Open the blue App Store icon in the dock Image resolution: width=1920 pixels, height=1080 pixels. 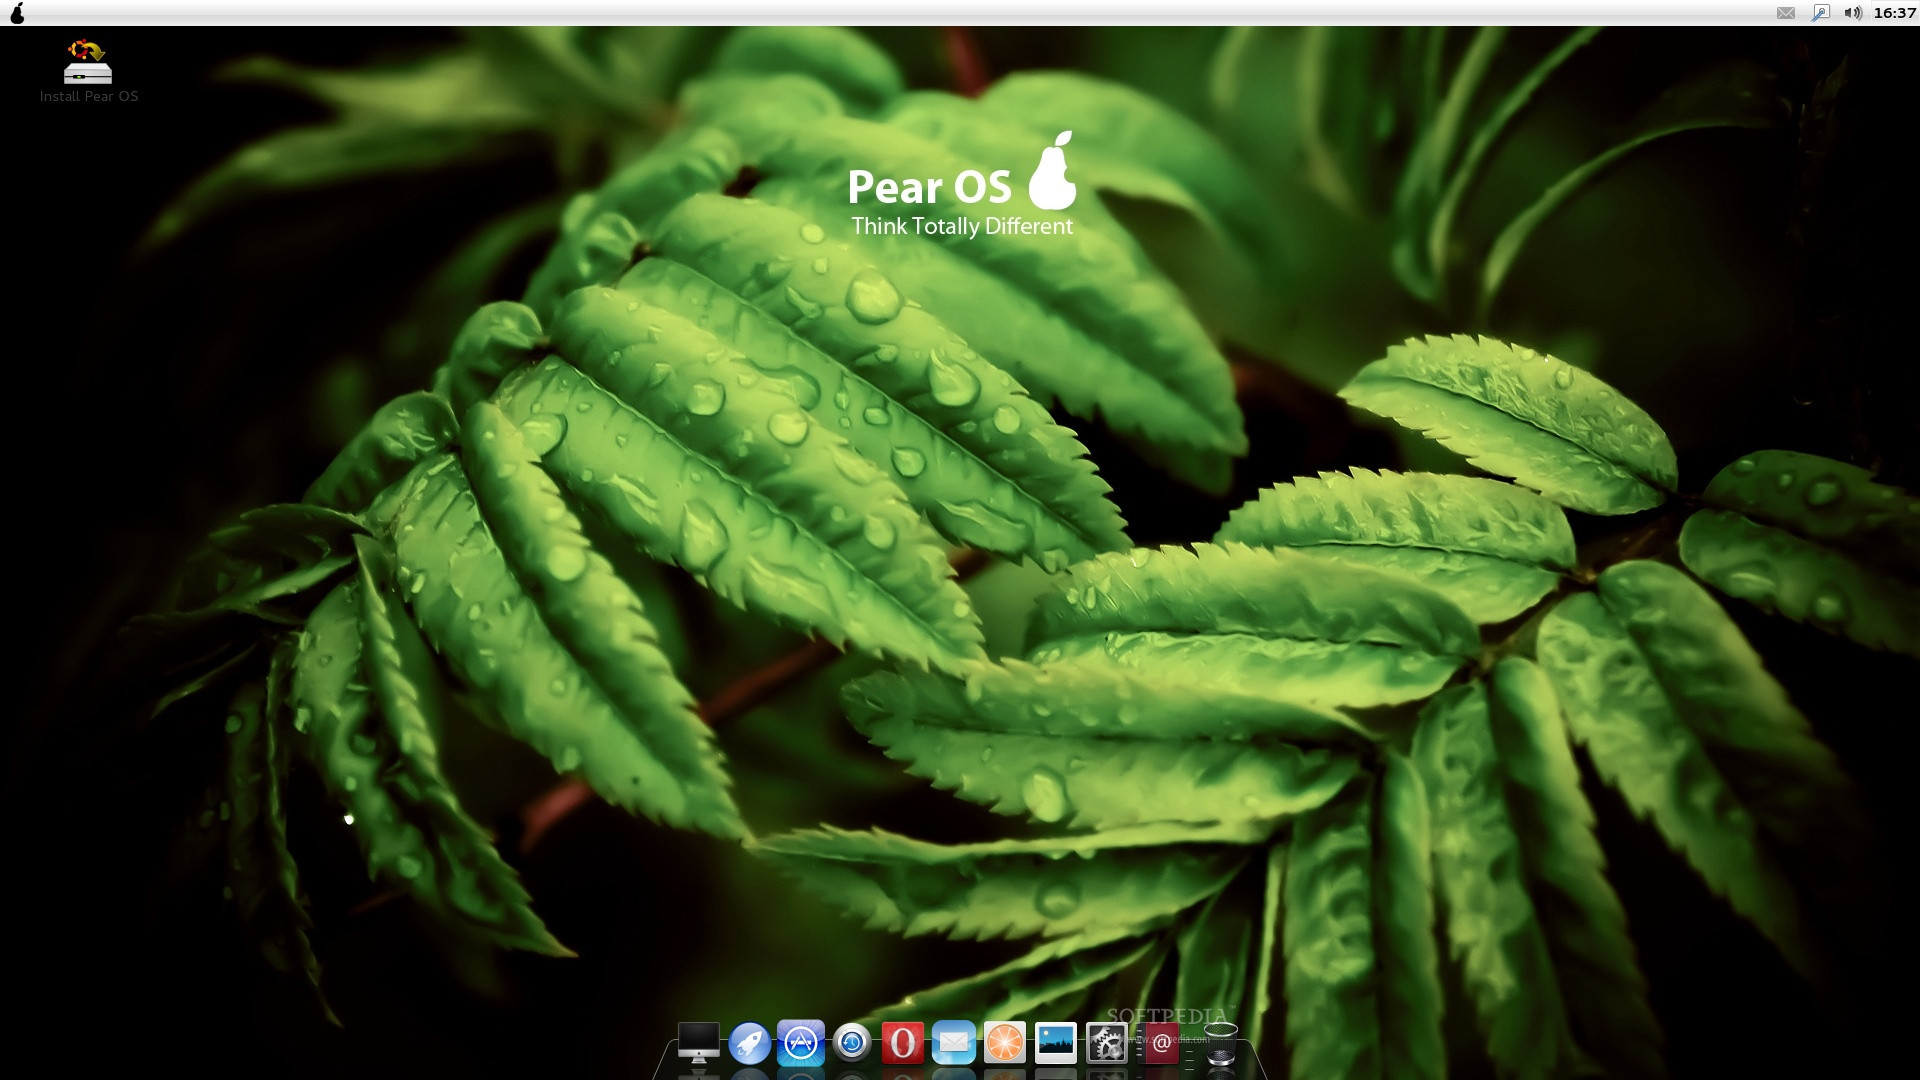point(800,1043)
